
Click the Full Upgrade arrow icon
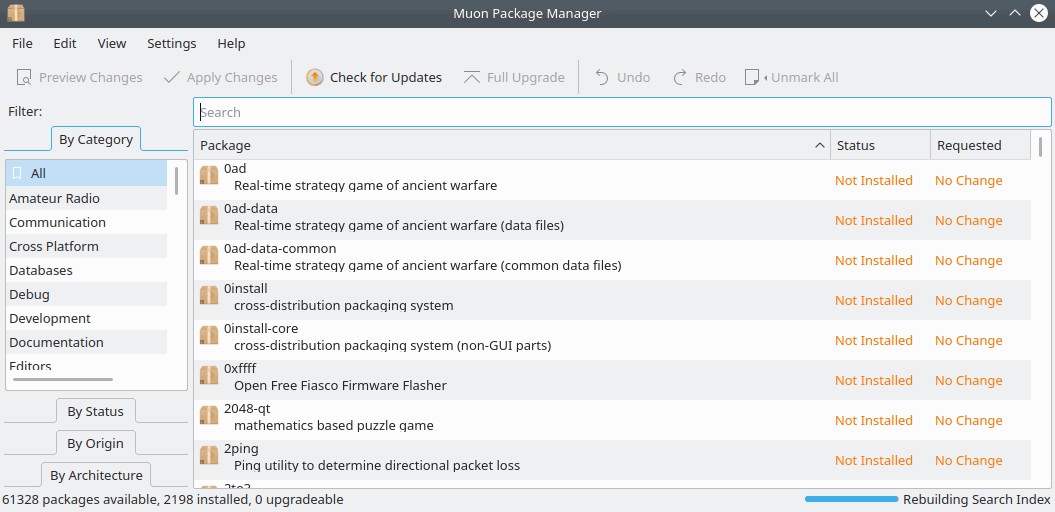pyautogui.click(x=472, y=77)
